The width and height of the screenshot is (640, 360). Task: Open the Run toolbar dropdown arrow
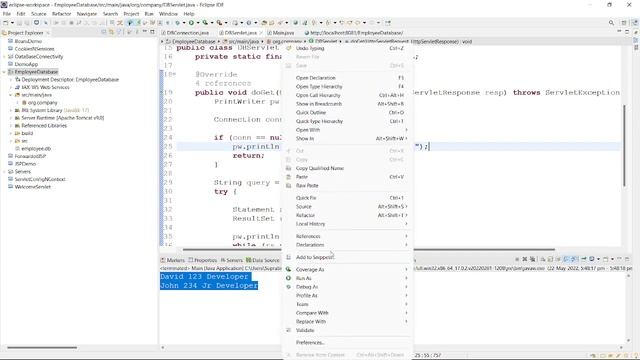click(197, 23)
